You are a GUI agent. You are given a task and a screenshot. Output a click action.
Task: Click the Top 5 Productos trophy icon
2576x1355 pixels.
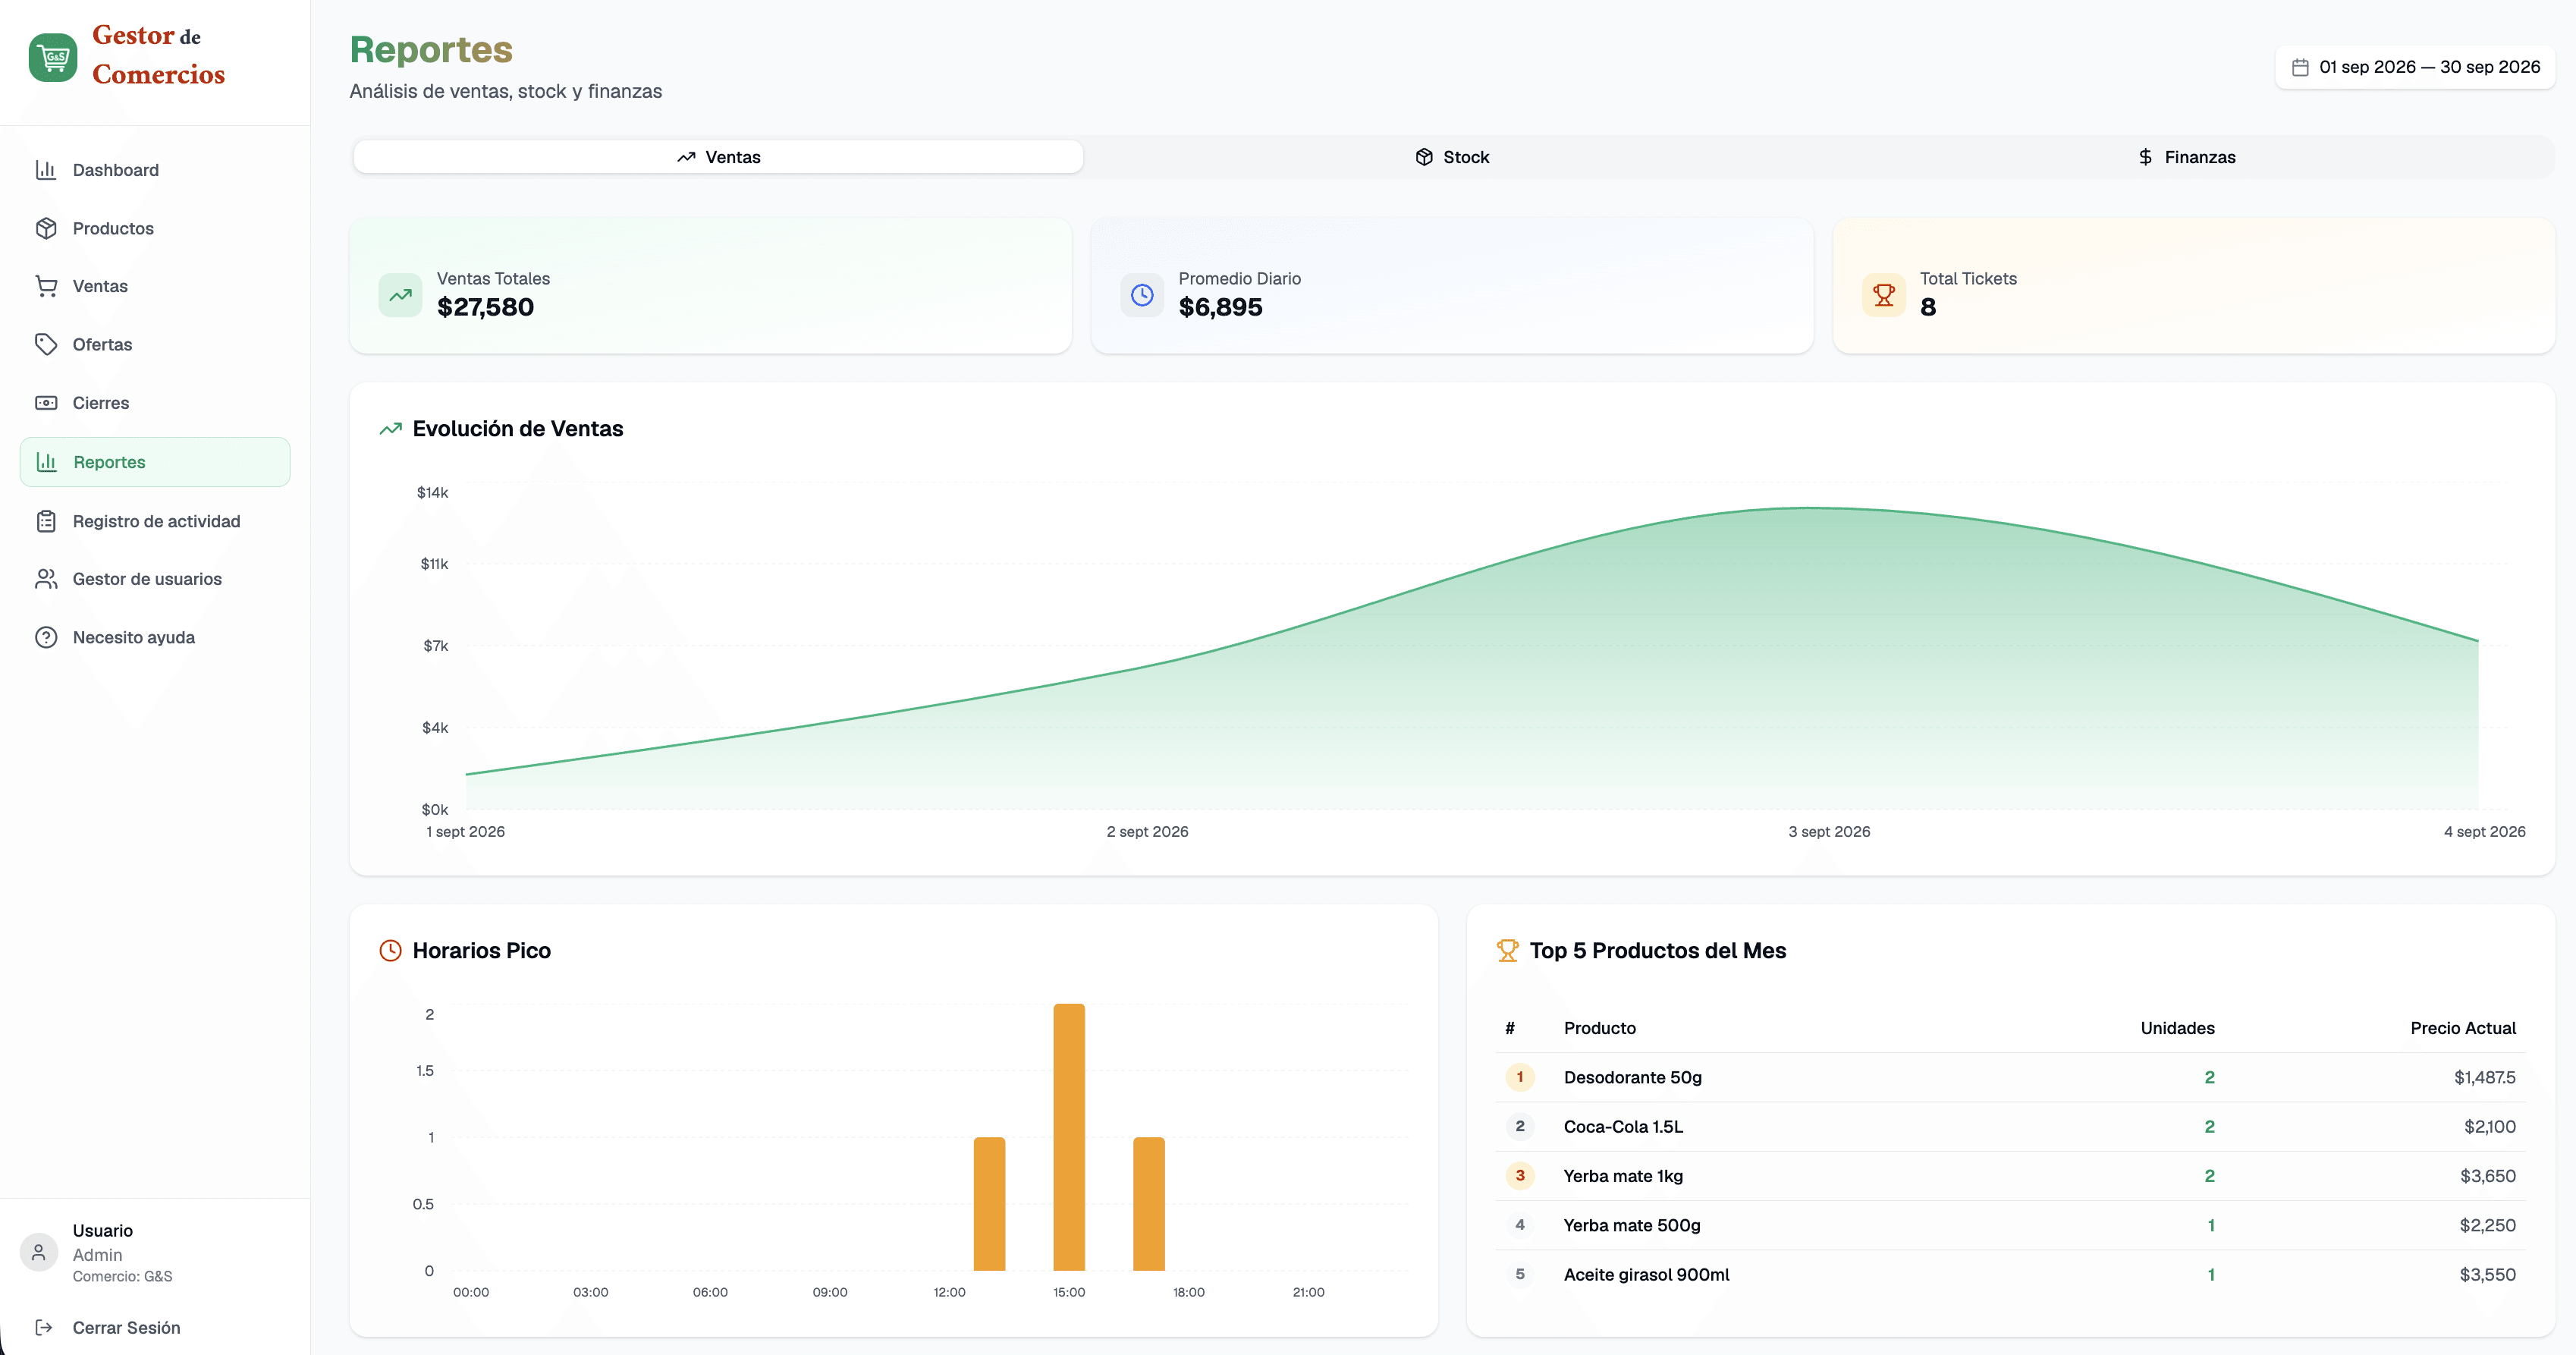coord(1507,951)
